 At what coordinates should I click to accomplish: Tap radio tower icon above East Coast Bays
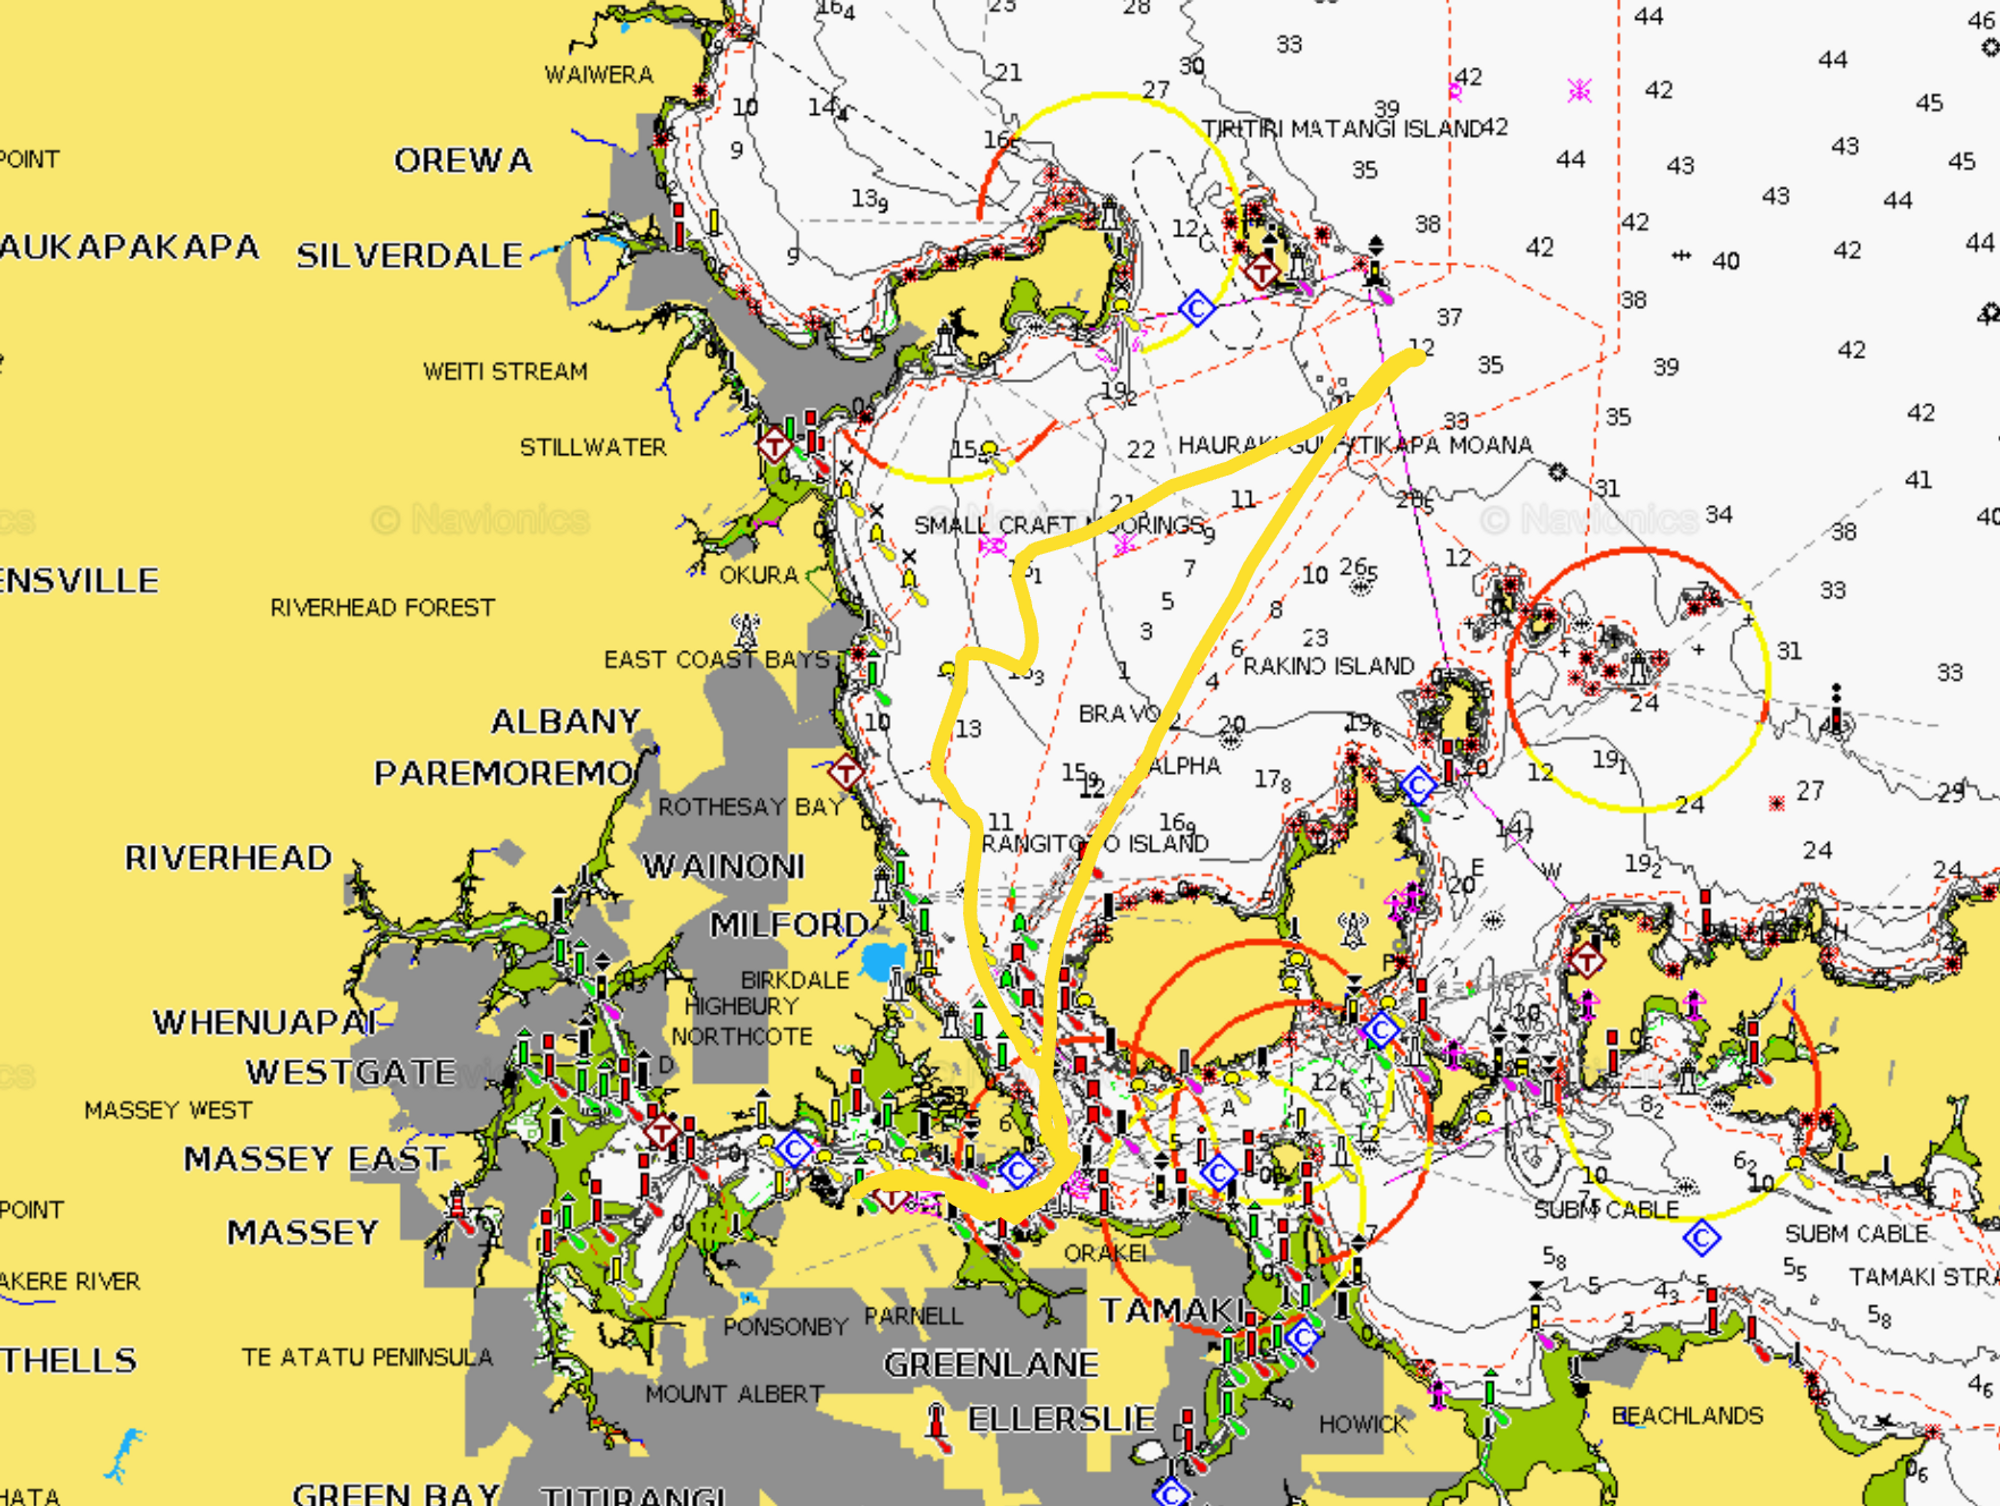(x=745, y=630)
